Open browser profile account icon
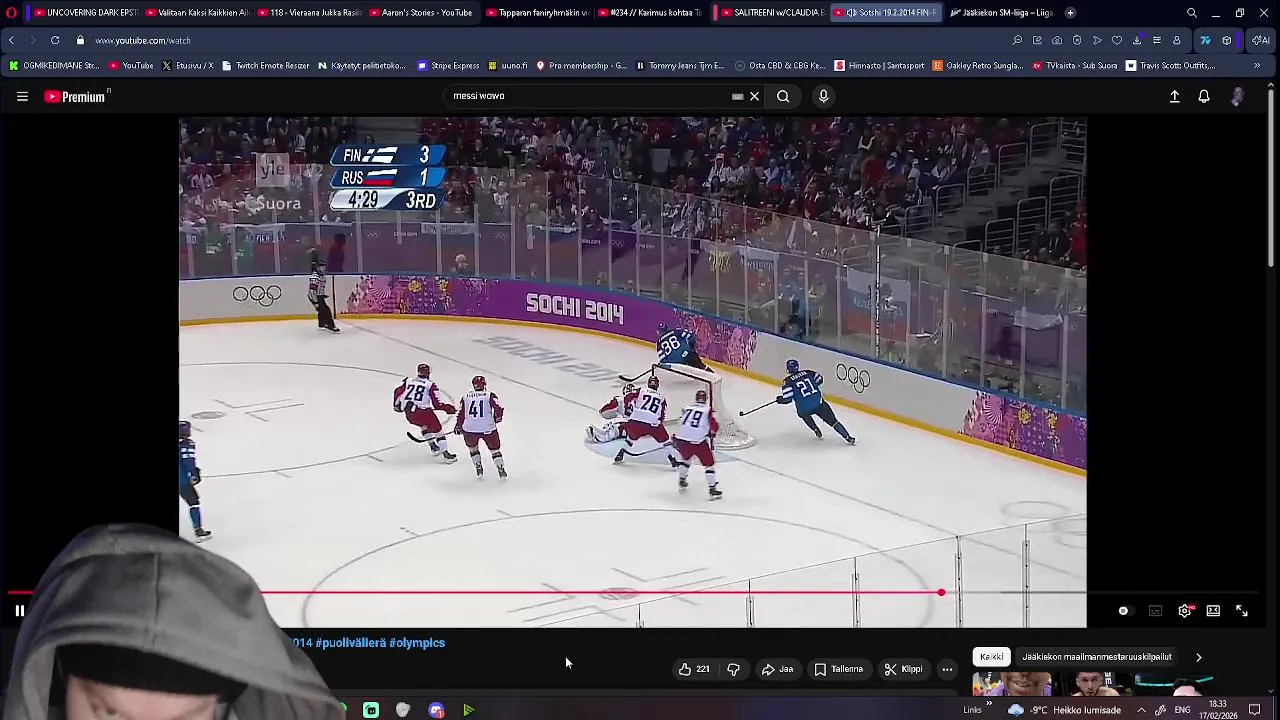 (1177, 40)
